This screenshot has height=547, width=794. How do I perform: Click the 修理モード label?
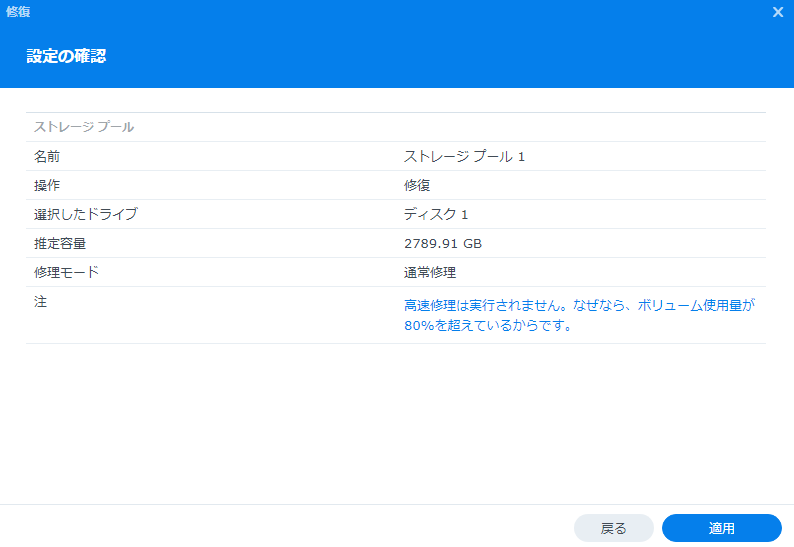[66, 272]
